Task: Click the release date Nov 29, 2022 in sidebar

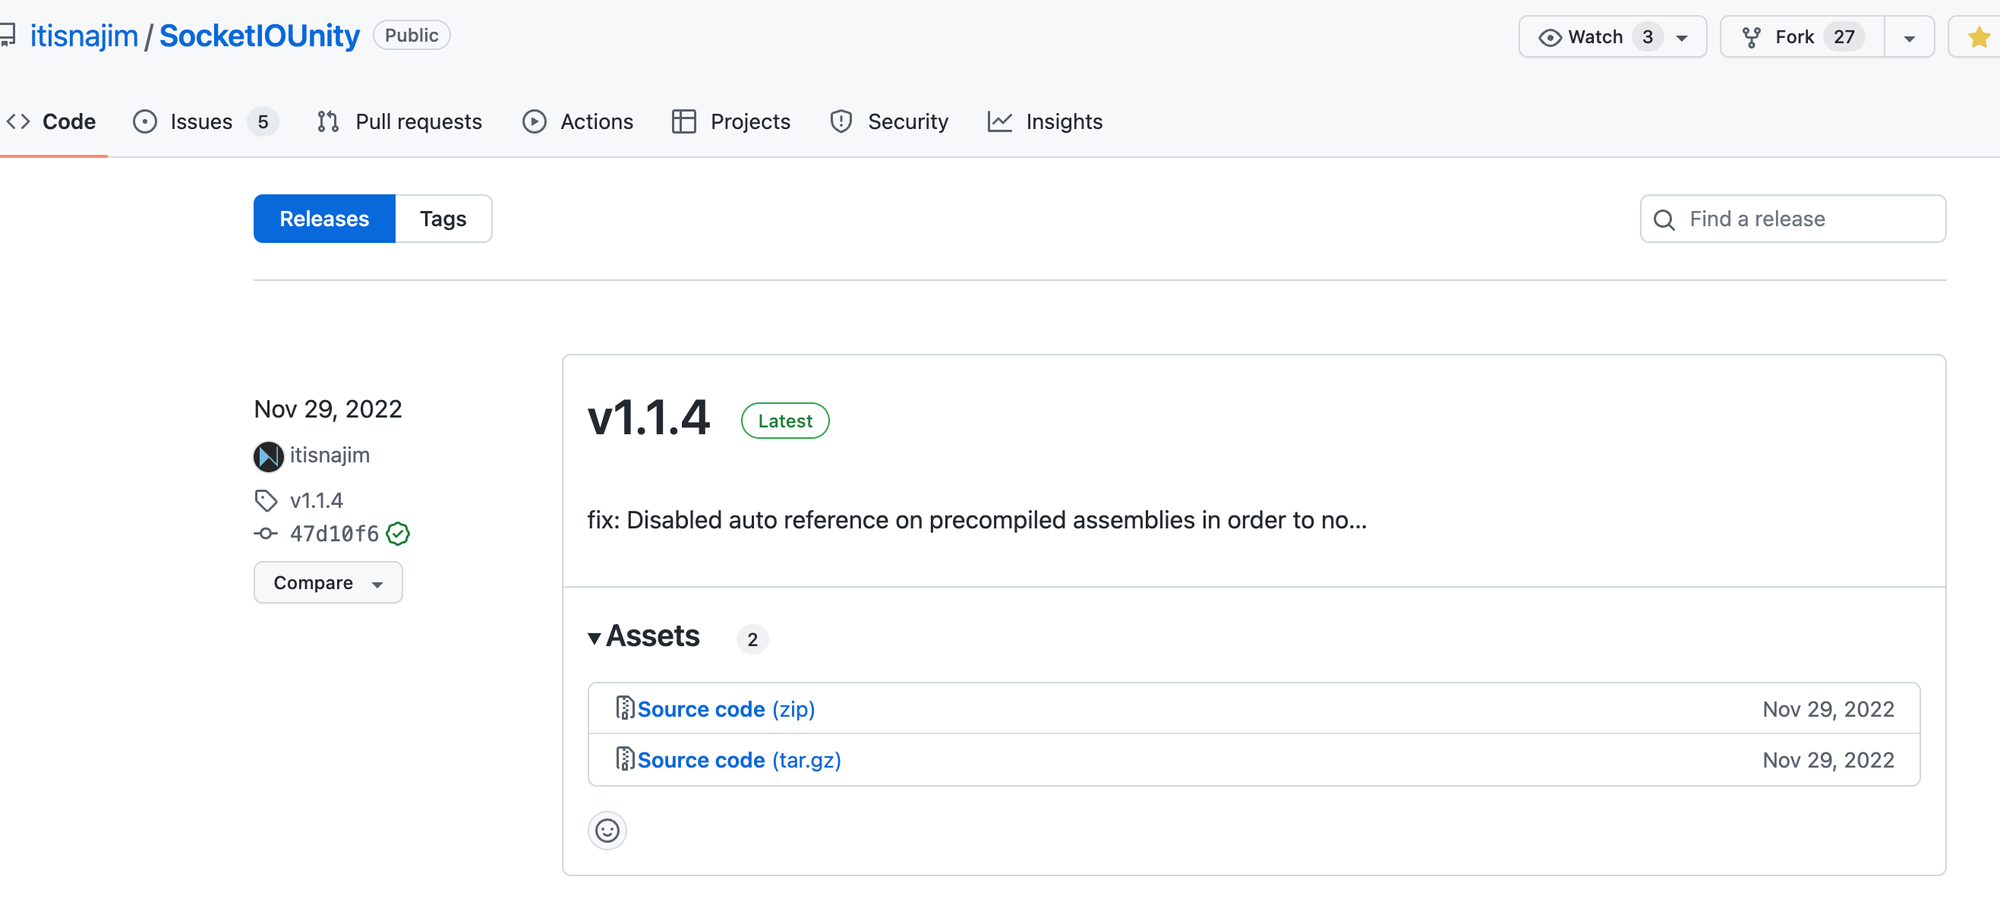Action: pyautogui.click(x=328, y=409)
